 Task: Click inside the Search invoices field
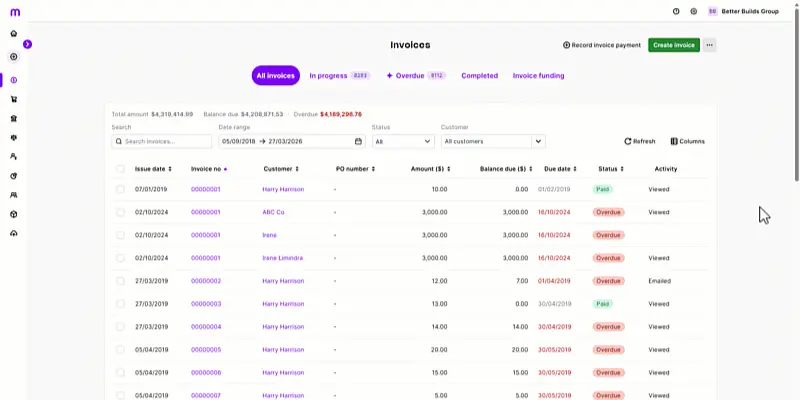[162, 141]
